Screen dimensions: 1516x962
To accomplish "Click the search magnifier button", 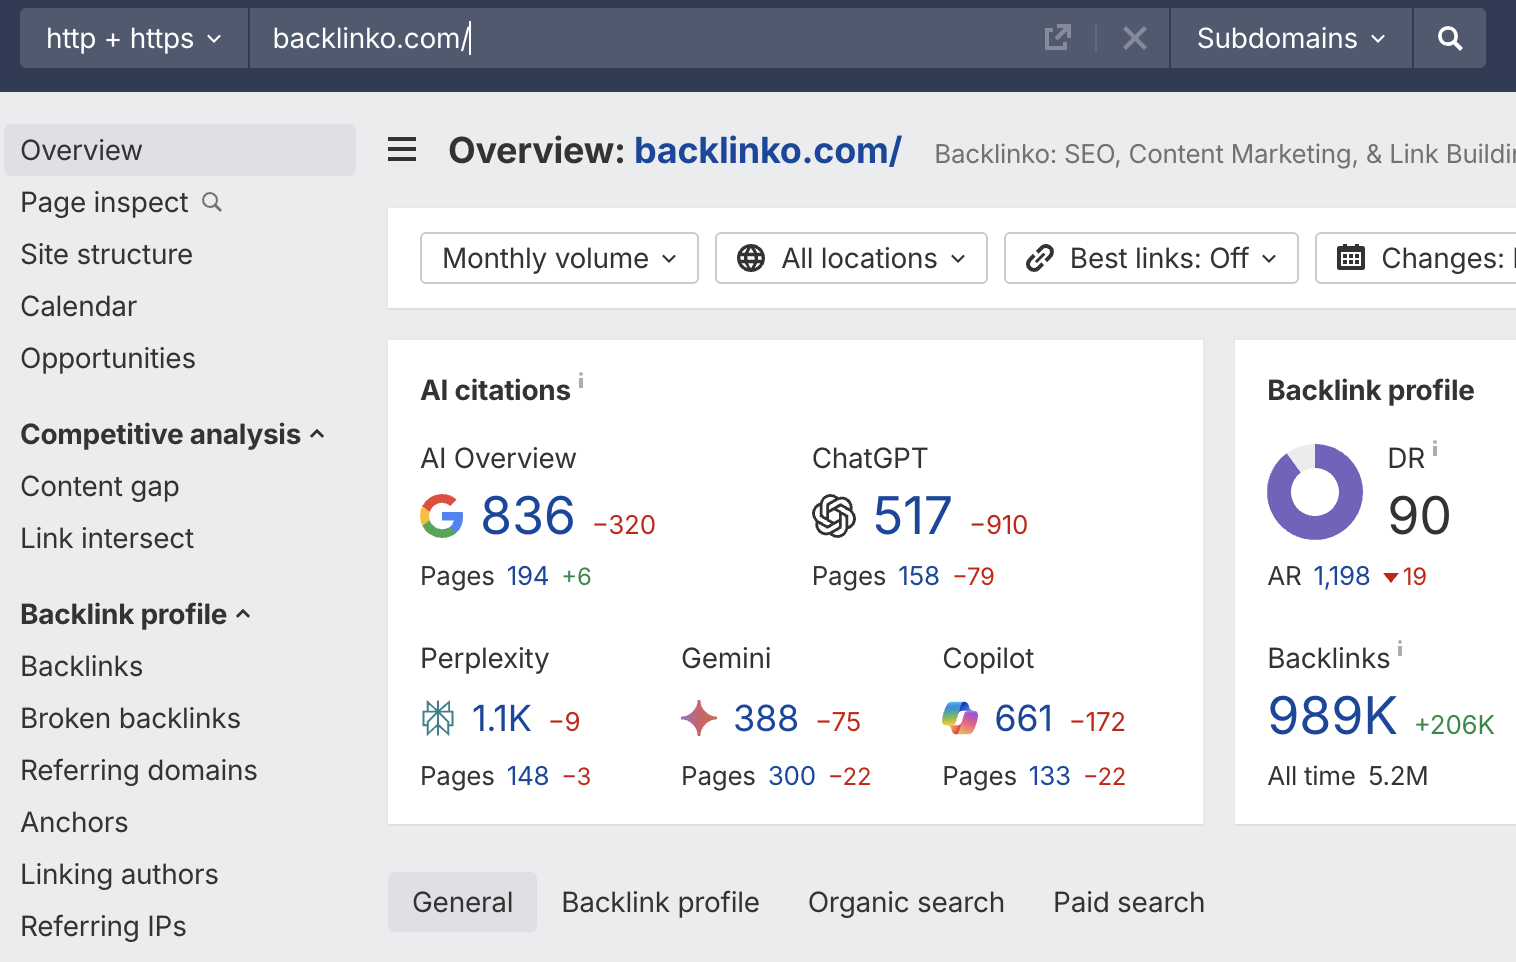I will 1449,39.
